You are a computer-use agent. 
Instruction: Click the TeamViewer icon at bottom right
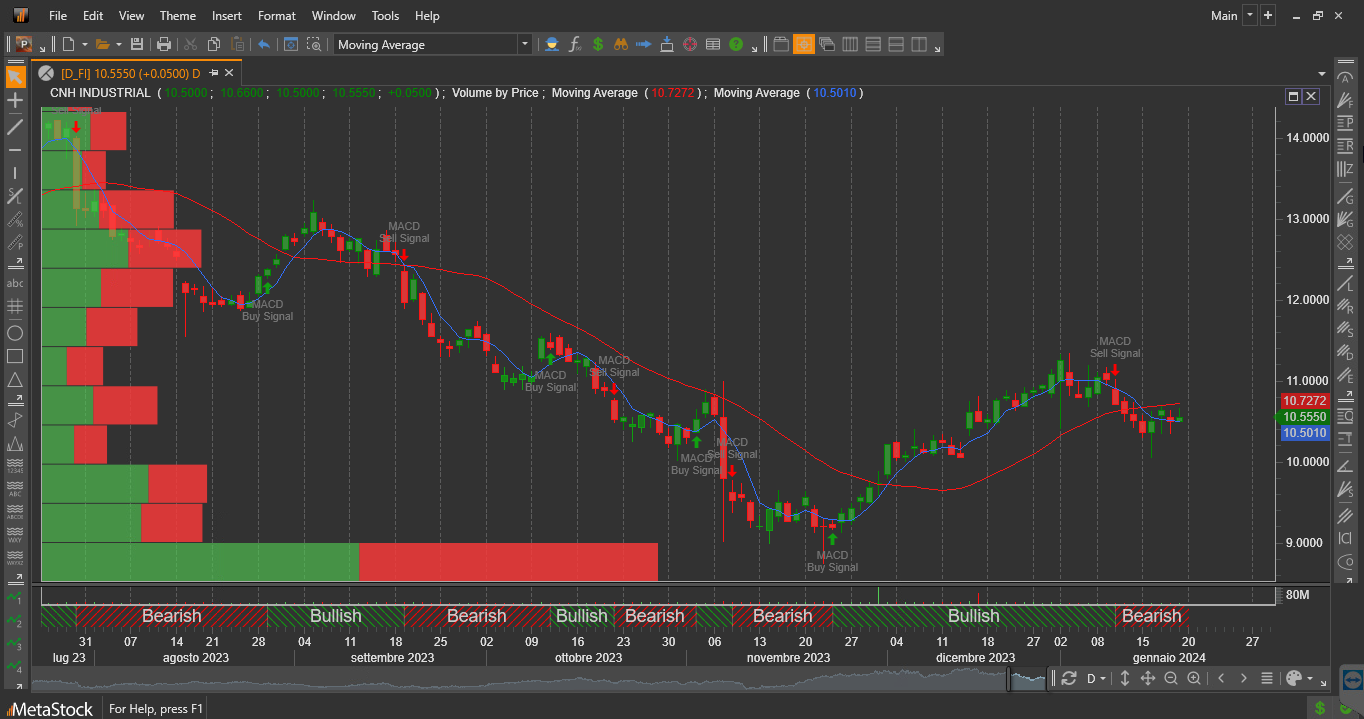(x=1351, y=680)
